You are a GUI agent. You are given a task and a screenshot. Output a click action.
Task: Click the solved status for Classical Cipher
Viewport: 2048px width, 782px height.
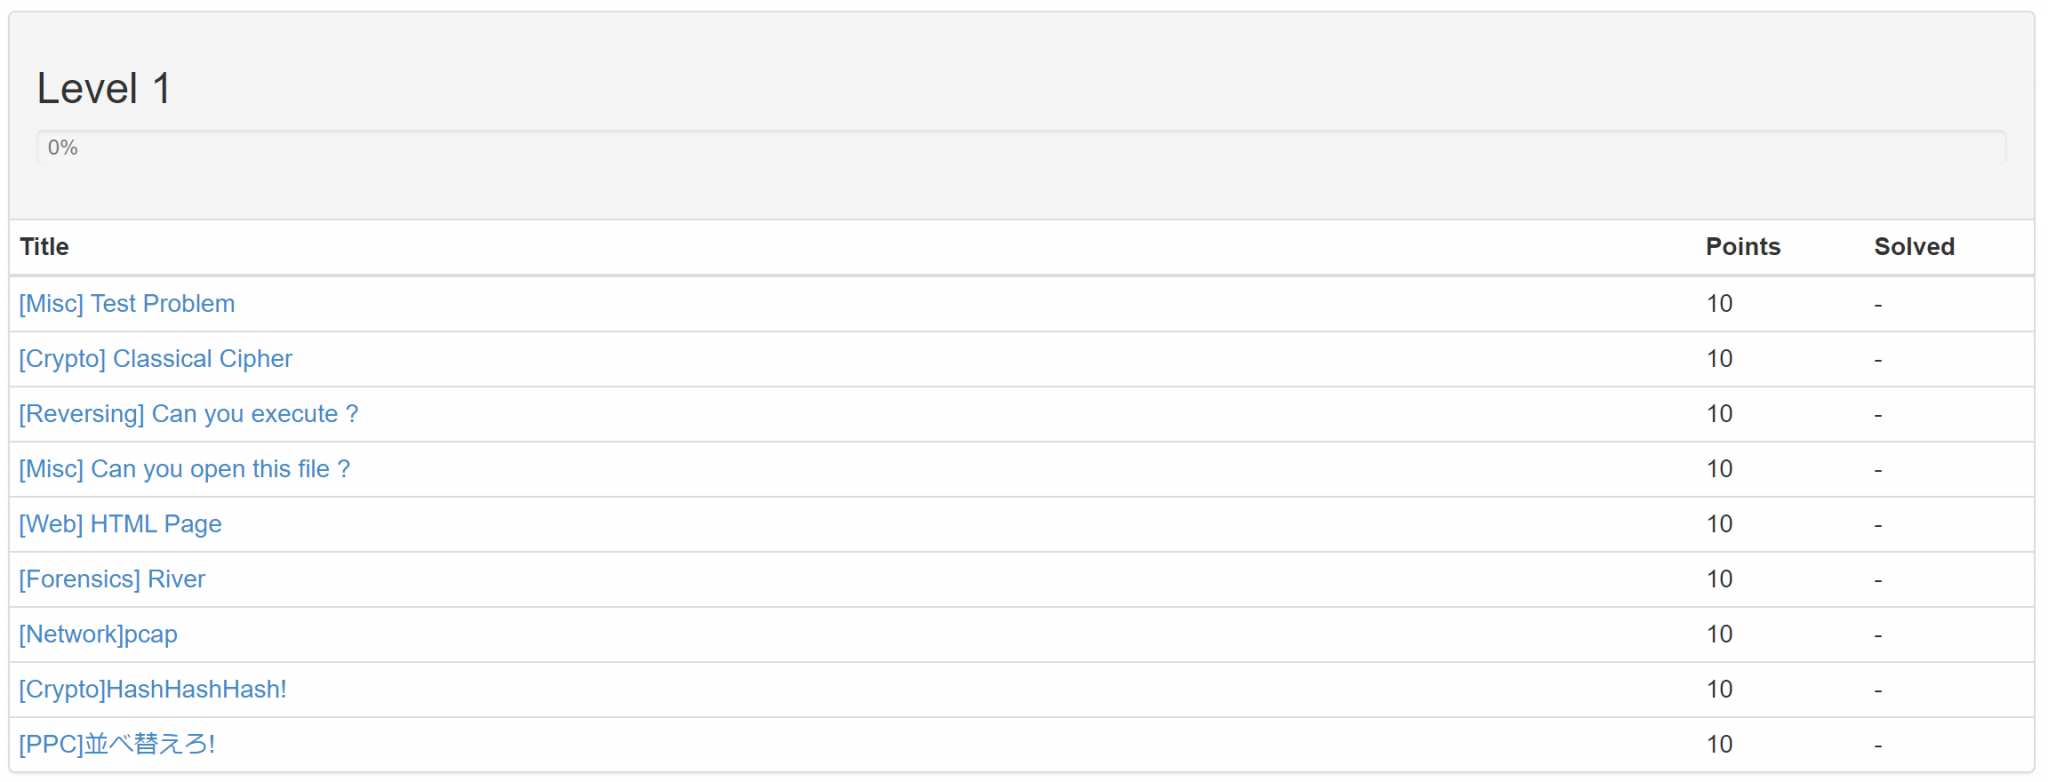(x=1878, y=360)
